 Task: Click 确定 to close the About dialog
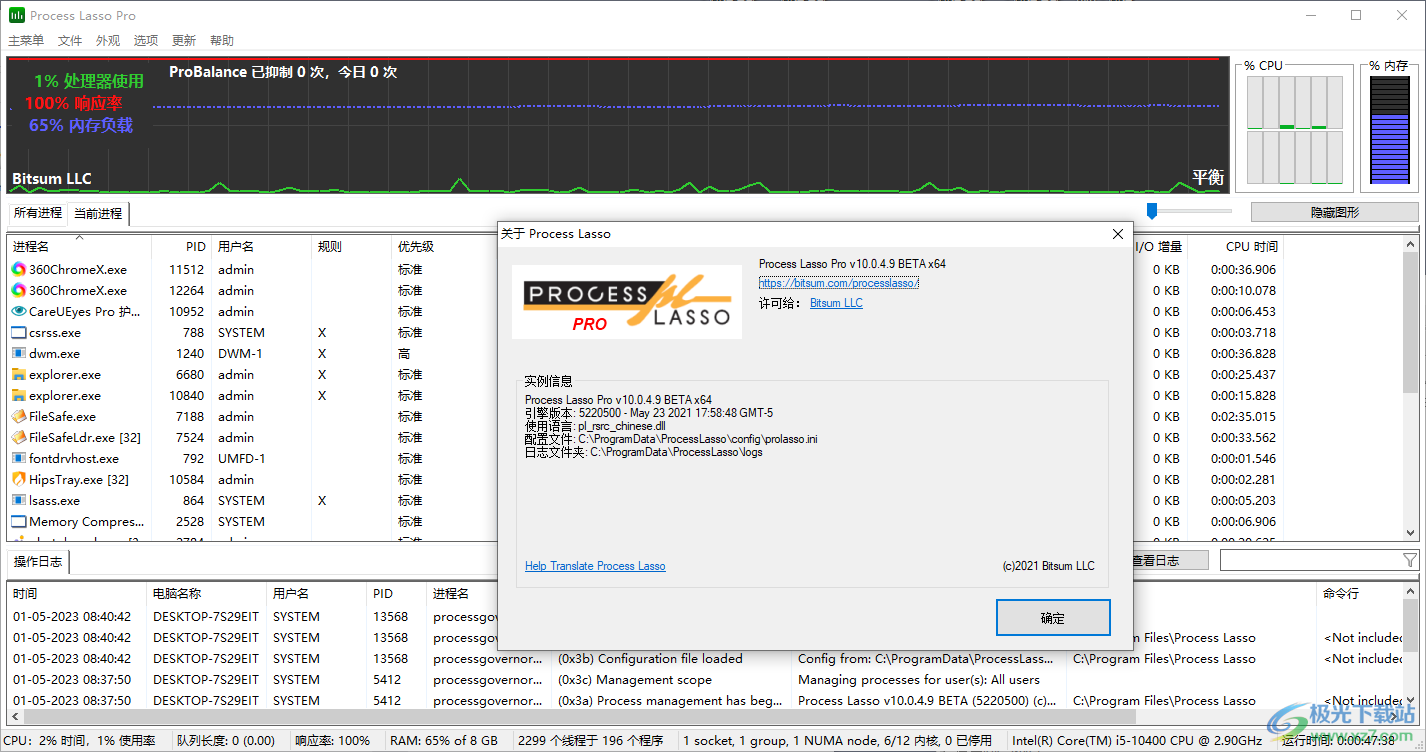tap(1053, 618)
